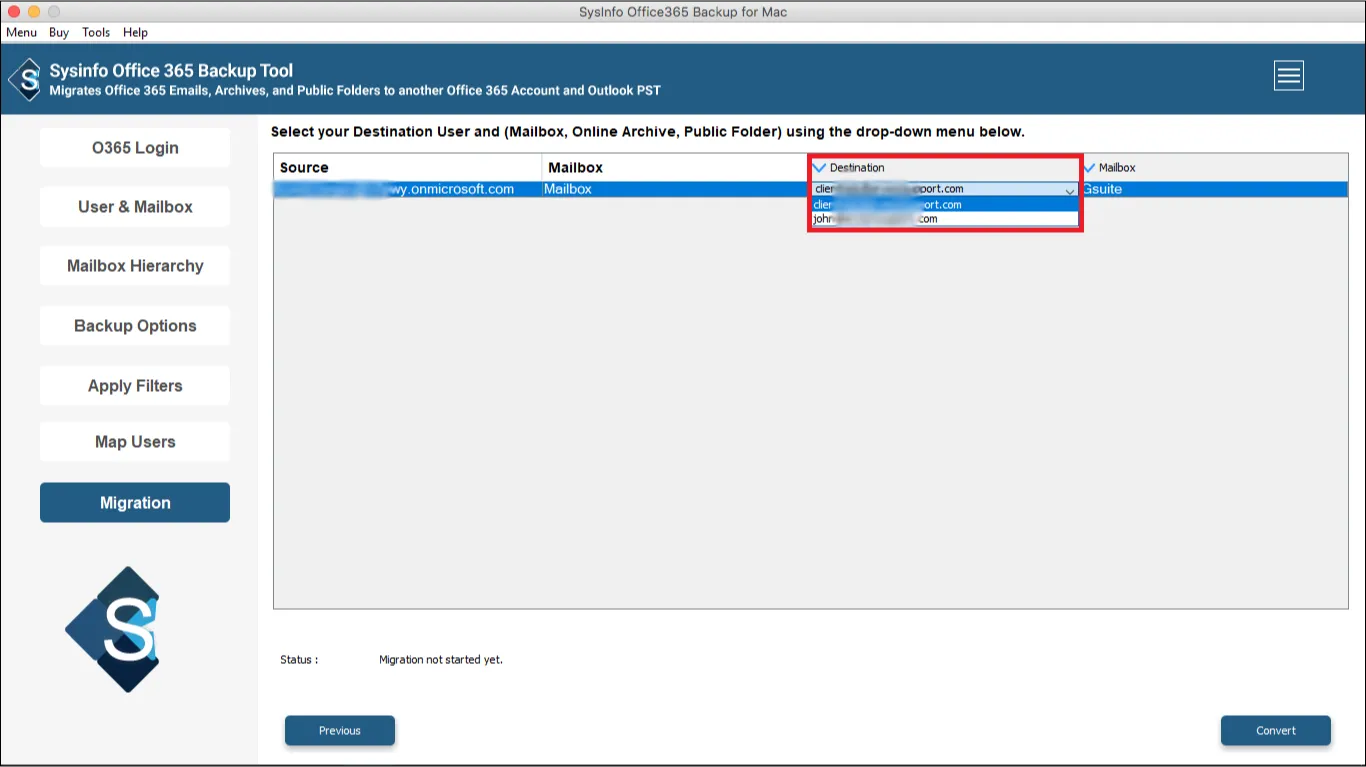Image resolution: width=1366 pixels, height=767 pixels.
Task: Minimize the window with the yellow button
Action: [33, 12]
